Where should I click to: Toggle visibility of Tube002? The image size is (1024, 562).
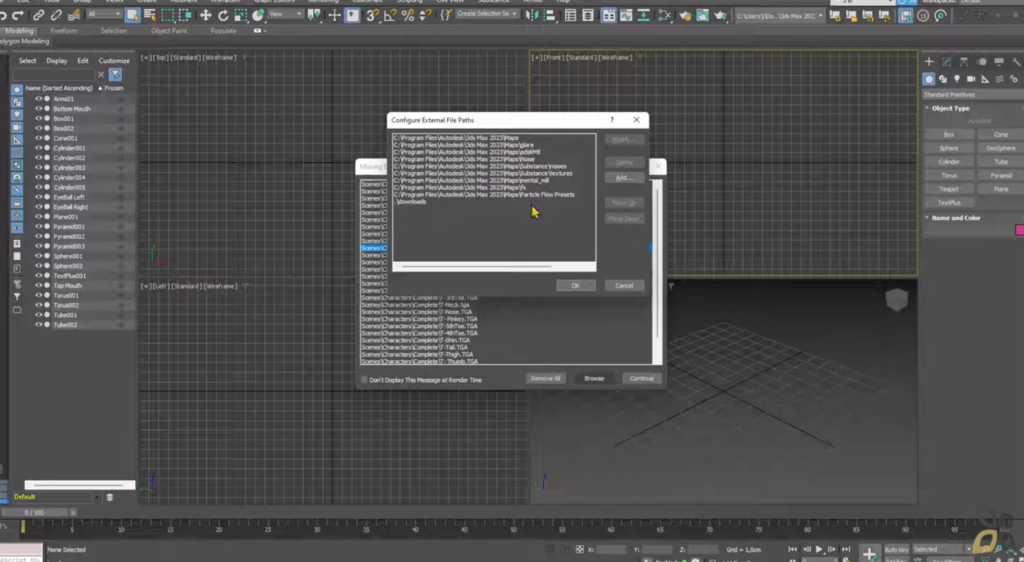[x=38, y=324]
